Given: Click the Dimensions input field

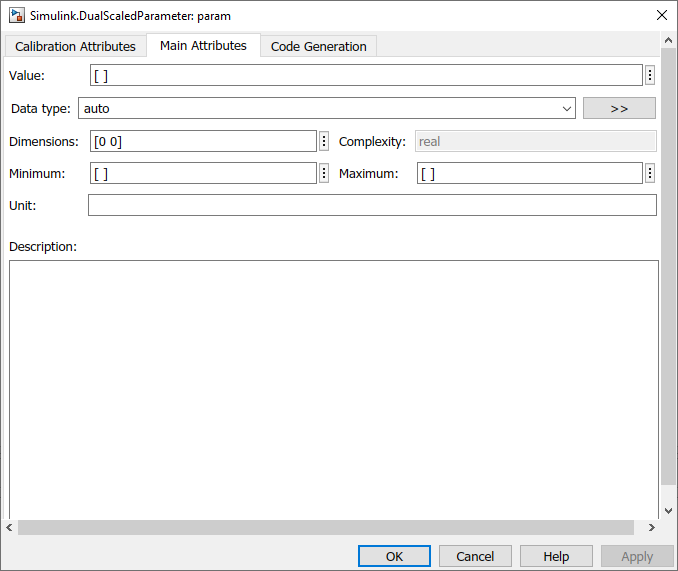Looking at the screenshot, I should [203, 141].
